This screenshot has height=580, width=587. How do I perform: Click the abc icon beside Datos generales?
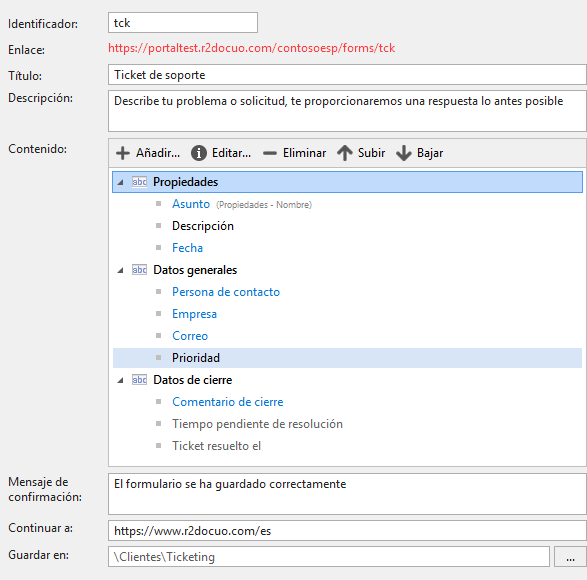(x=139, y=270)
